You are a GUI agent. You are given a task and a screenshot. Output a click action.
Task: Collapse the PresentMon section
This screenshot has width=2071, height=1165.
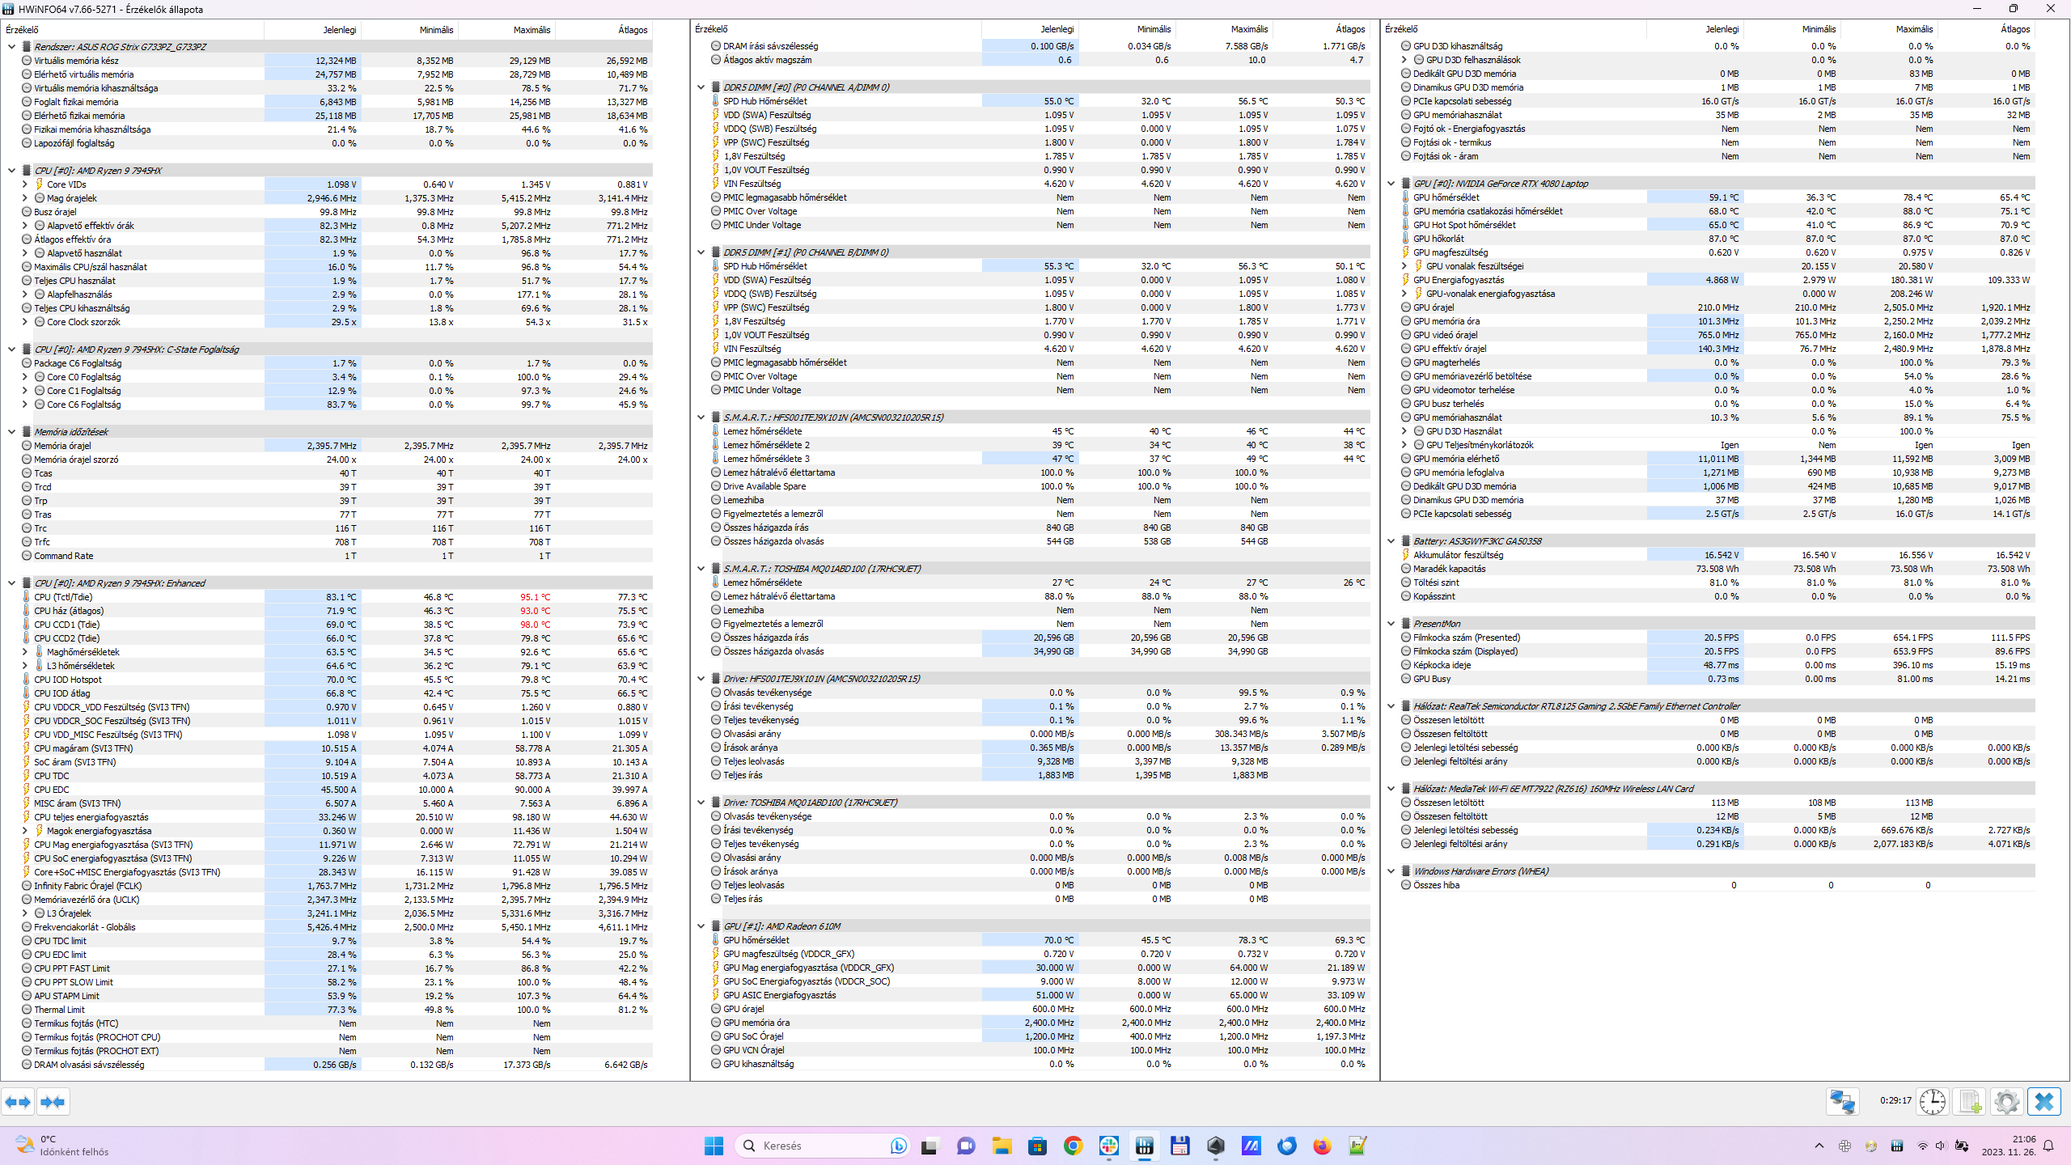point(1391,624)
